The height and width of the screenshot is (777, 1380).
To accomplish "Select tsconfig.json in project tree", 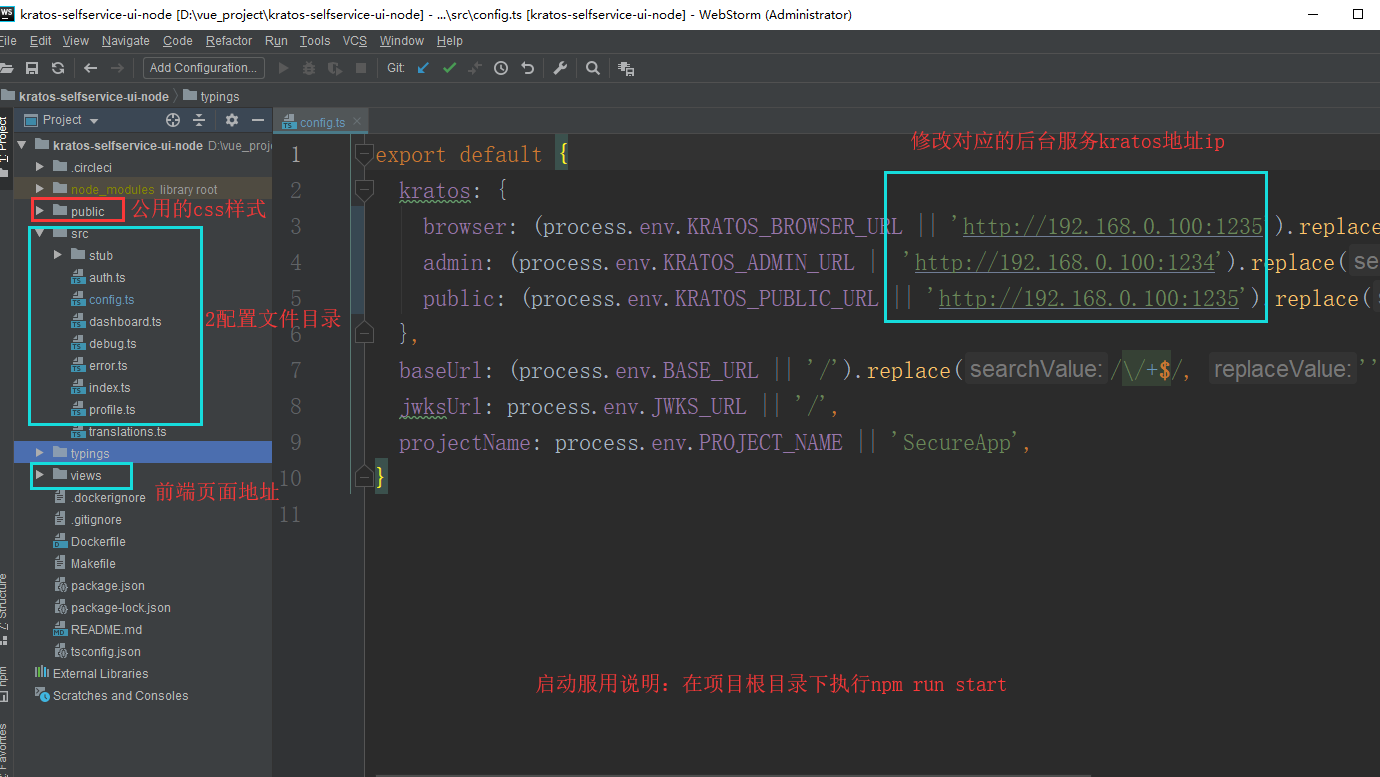I will [x=105, y=652].
